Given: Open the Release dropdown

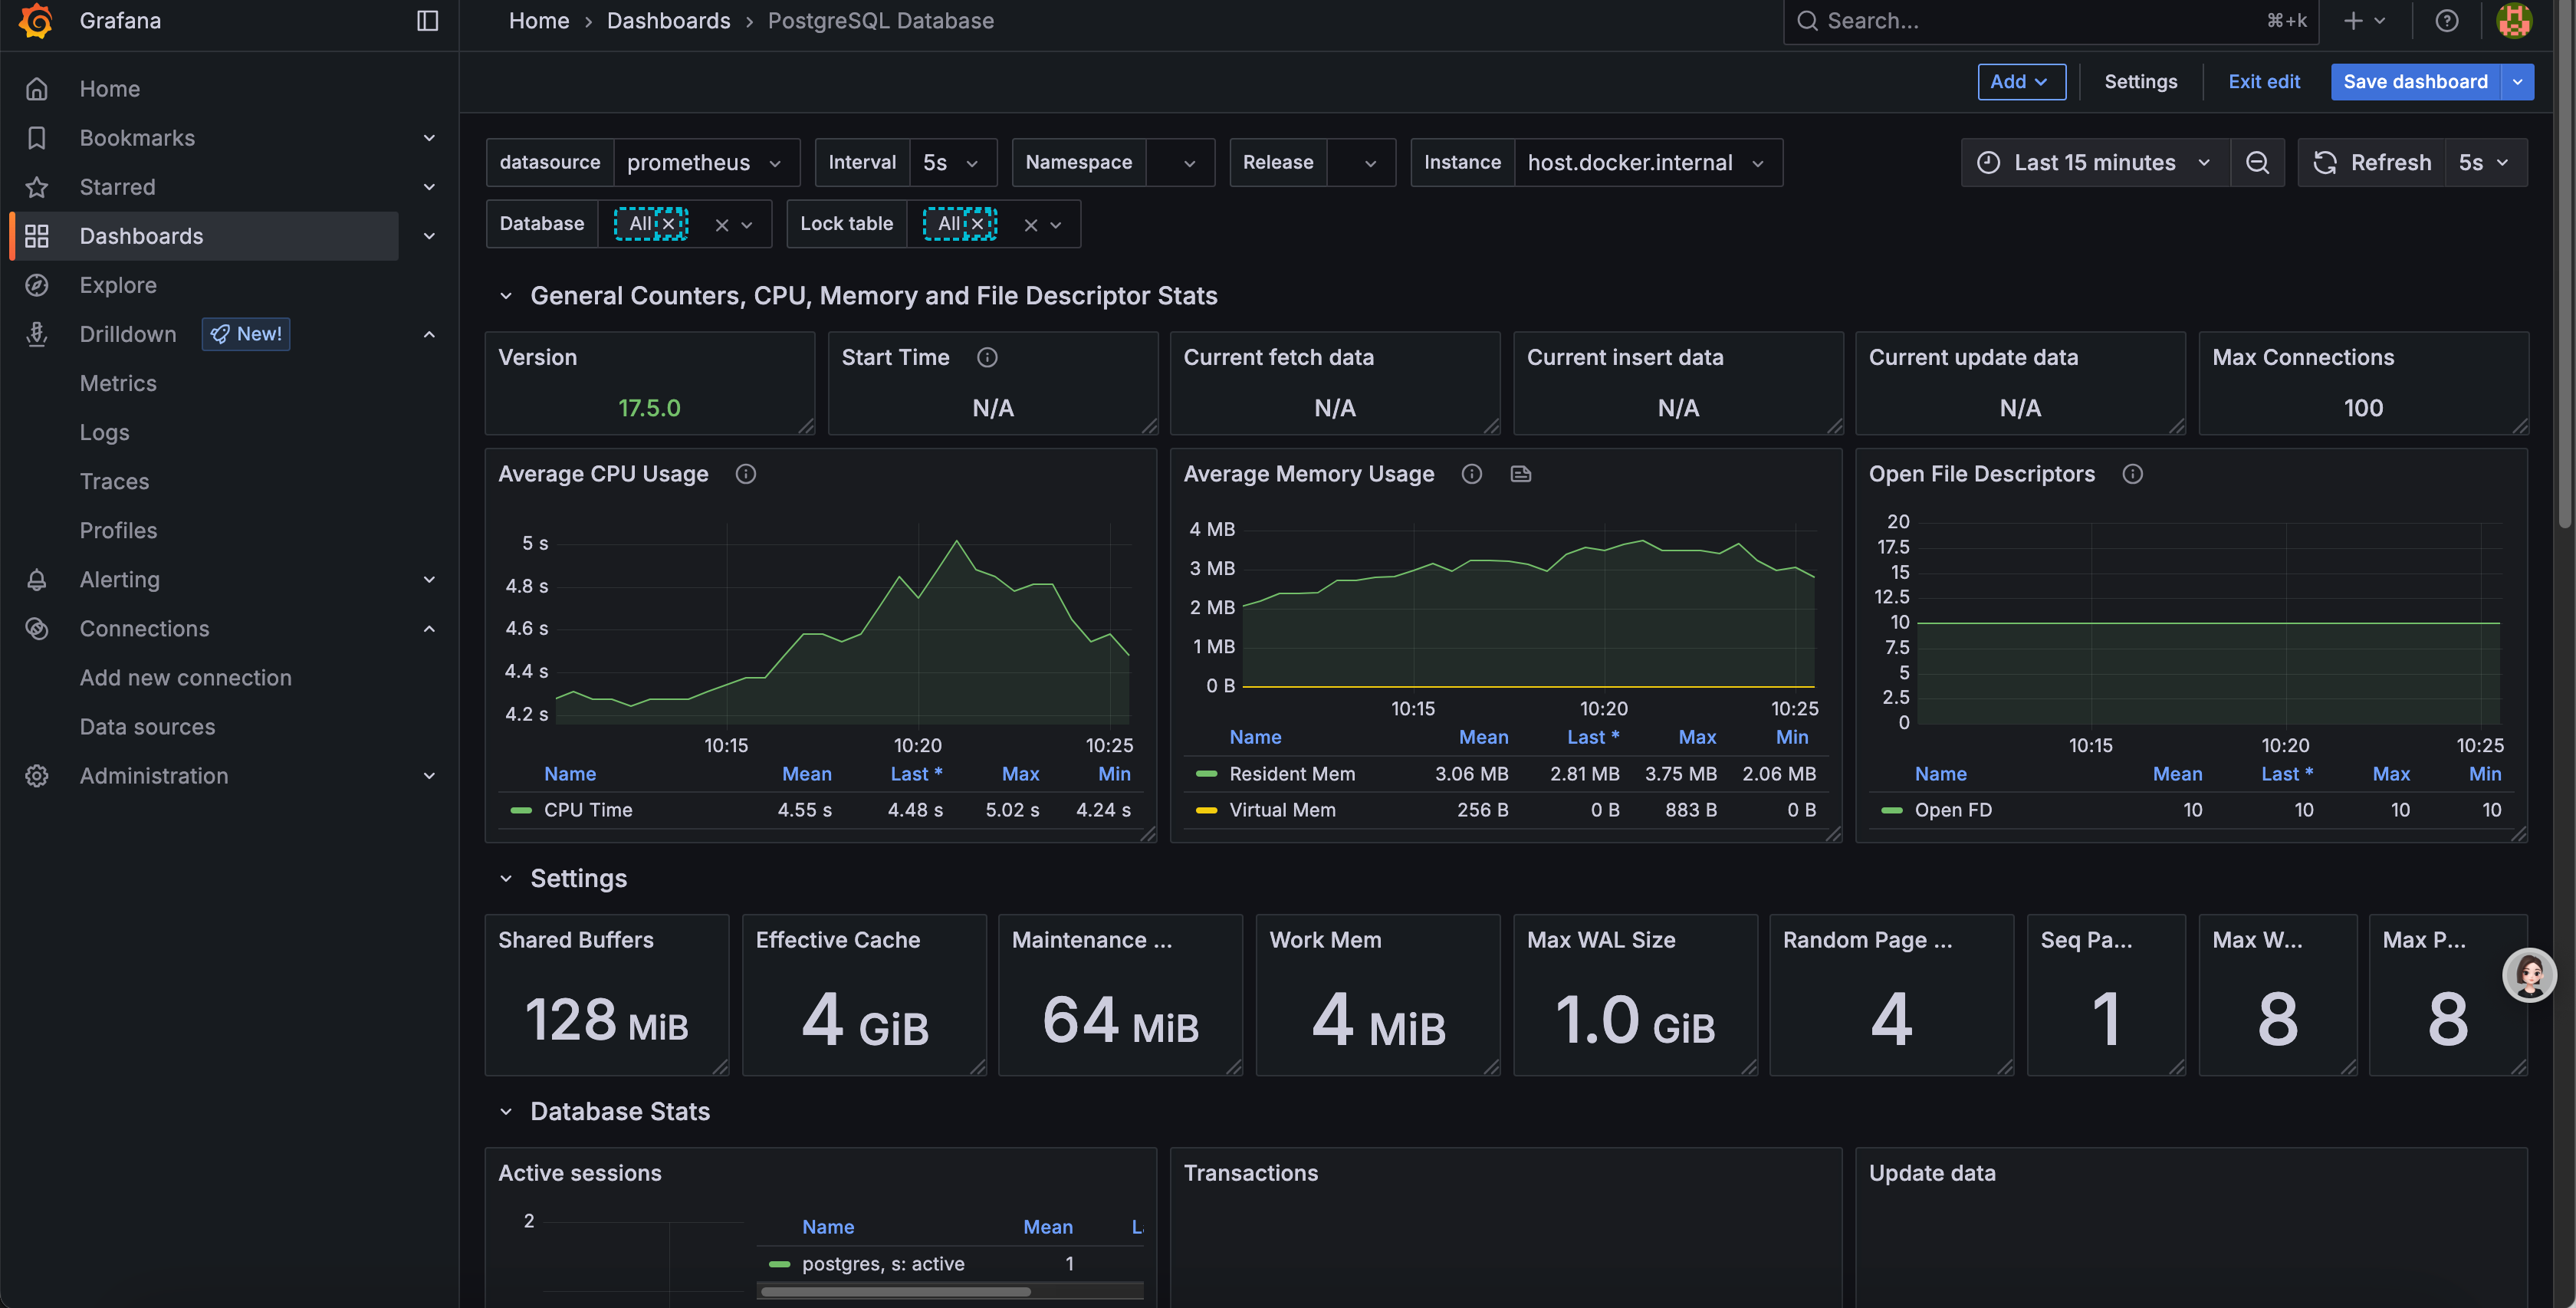Looking at the screenshot, I should [1361, 163].
